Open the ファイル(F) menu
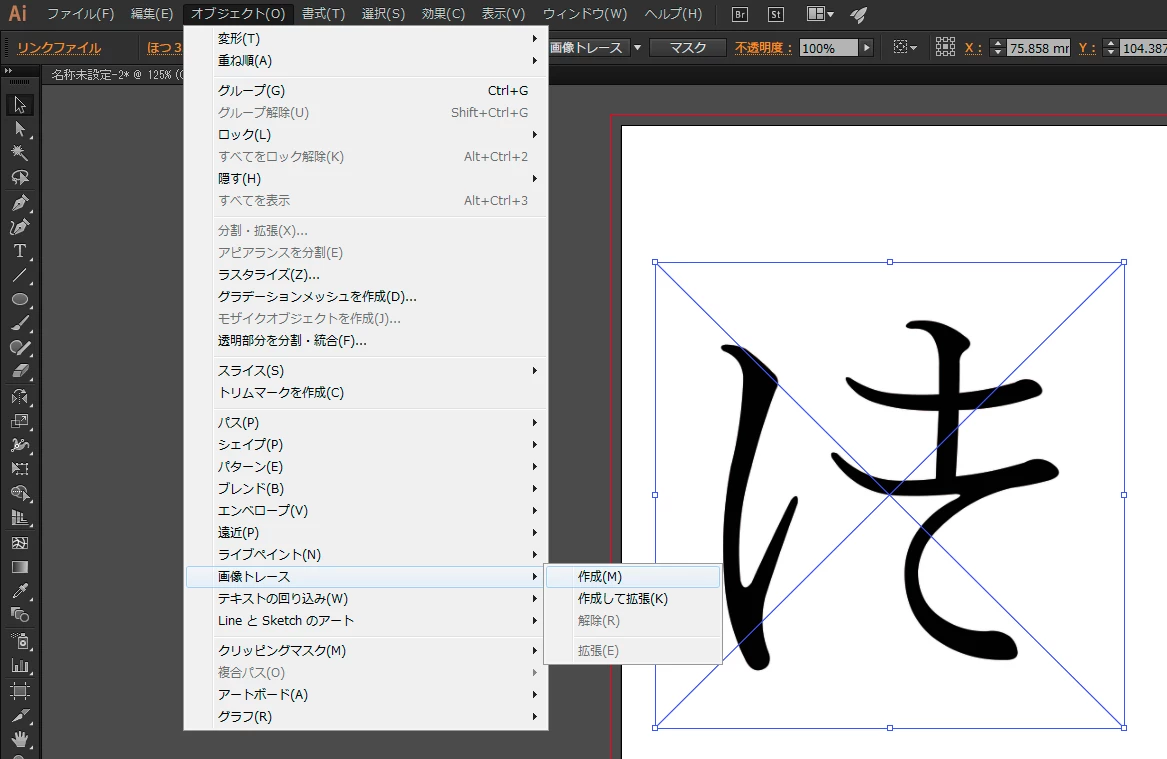 pos(80,14)
